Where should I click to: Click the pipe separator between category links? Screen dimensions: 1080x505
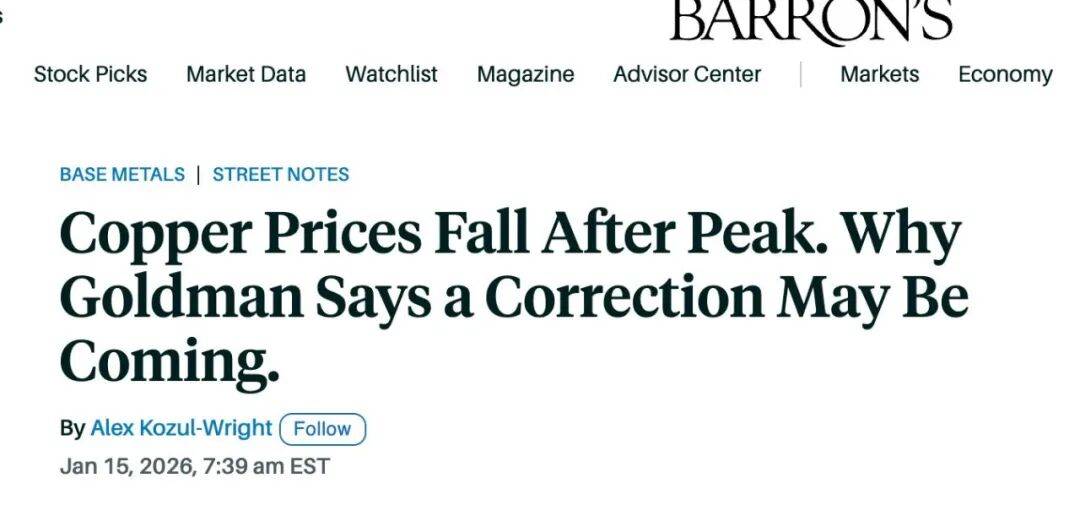199,174
